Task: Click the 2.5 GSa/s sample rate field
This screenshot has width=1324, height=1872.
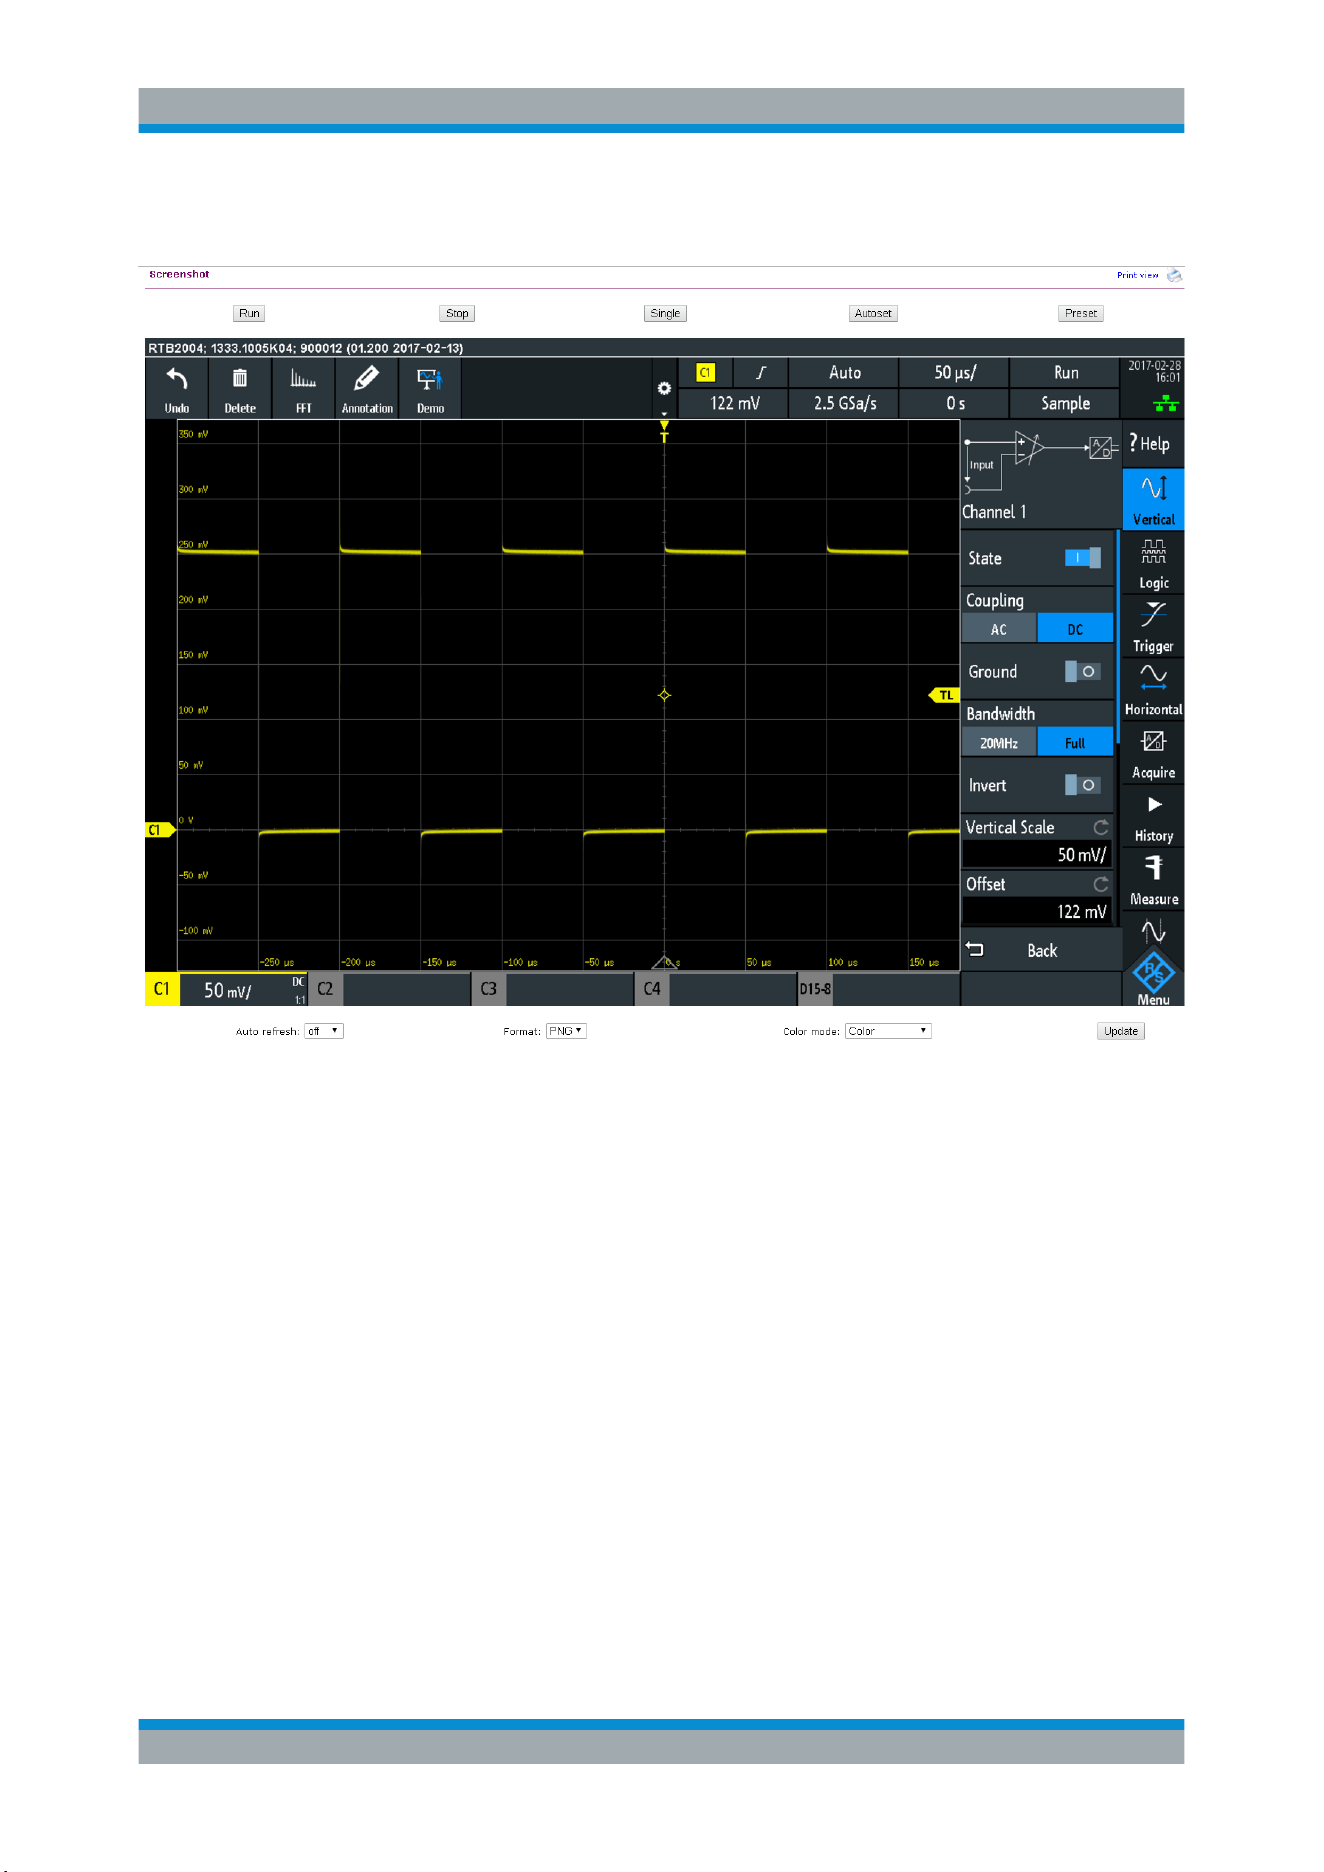Action: pyautogui.click(x=844, y=403)
